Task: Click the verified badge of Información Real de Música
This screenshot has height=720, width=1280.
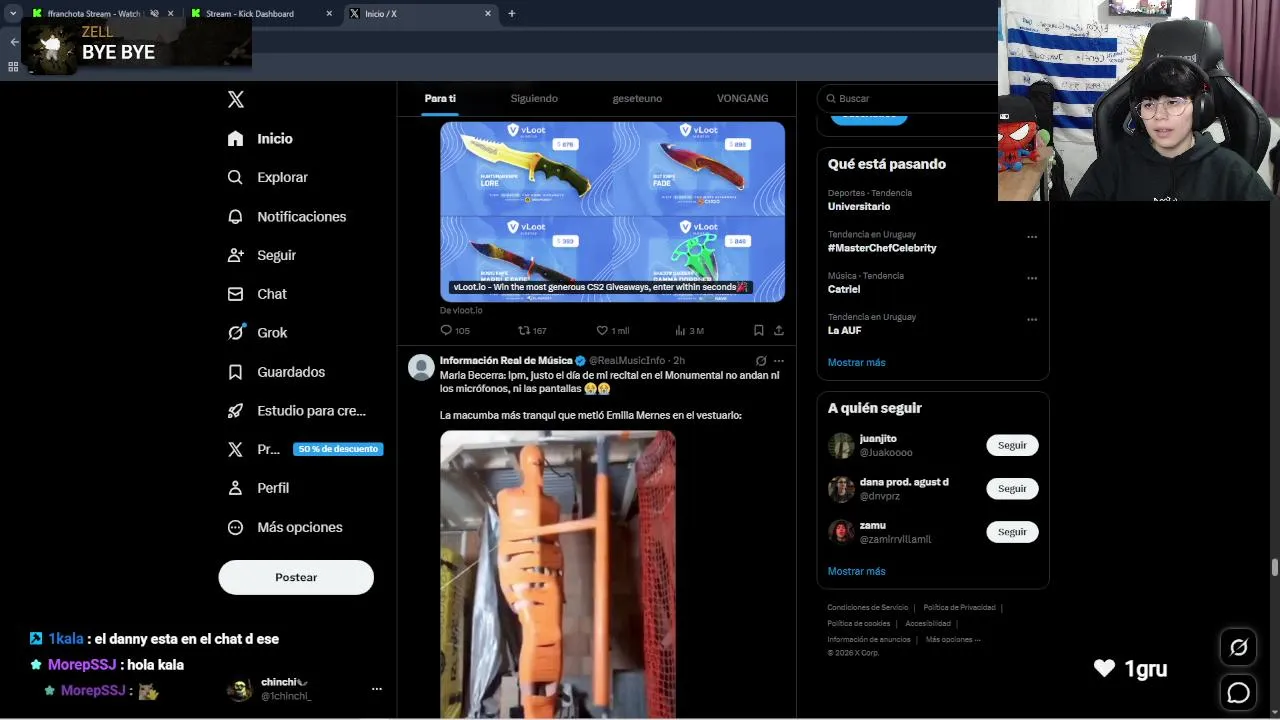Action: click(580, 360)
